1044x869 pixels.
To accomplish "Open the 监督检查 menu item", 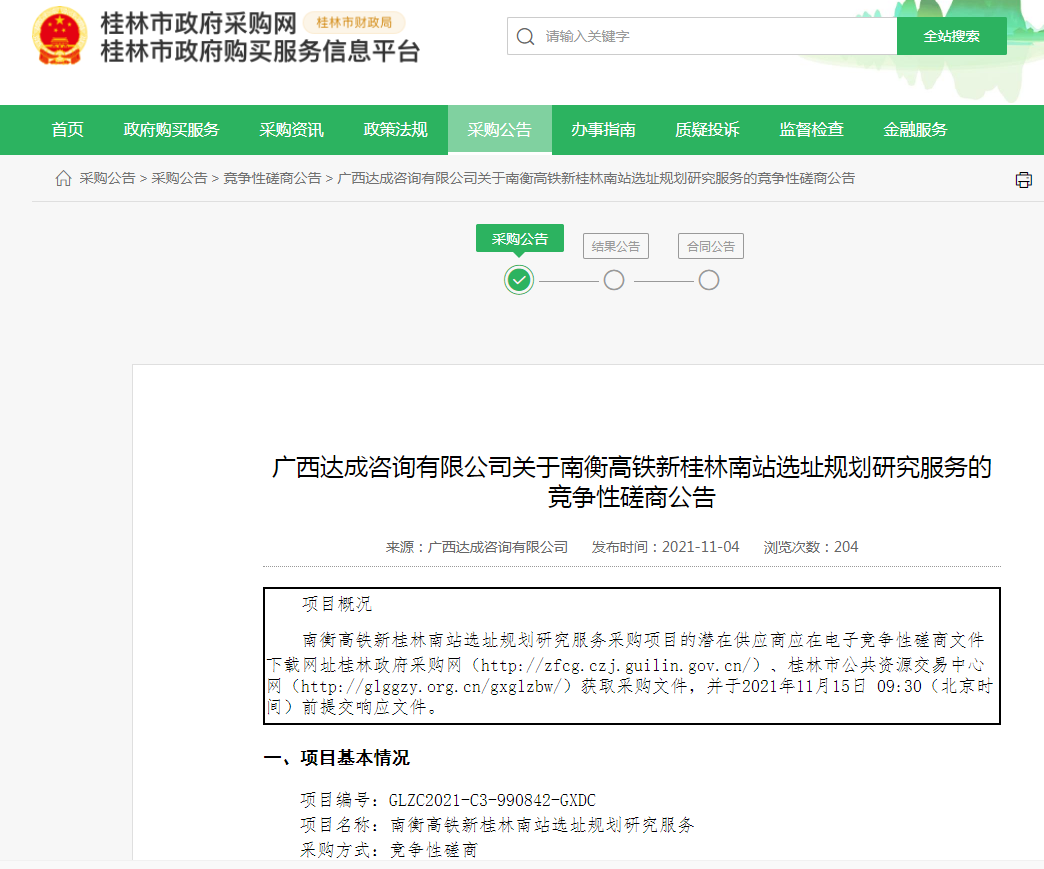I will (x=812, y=130).
